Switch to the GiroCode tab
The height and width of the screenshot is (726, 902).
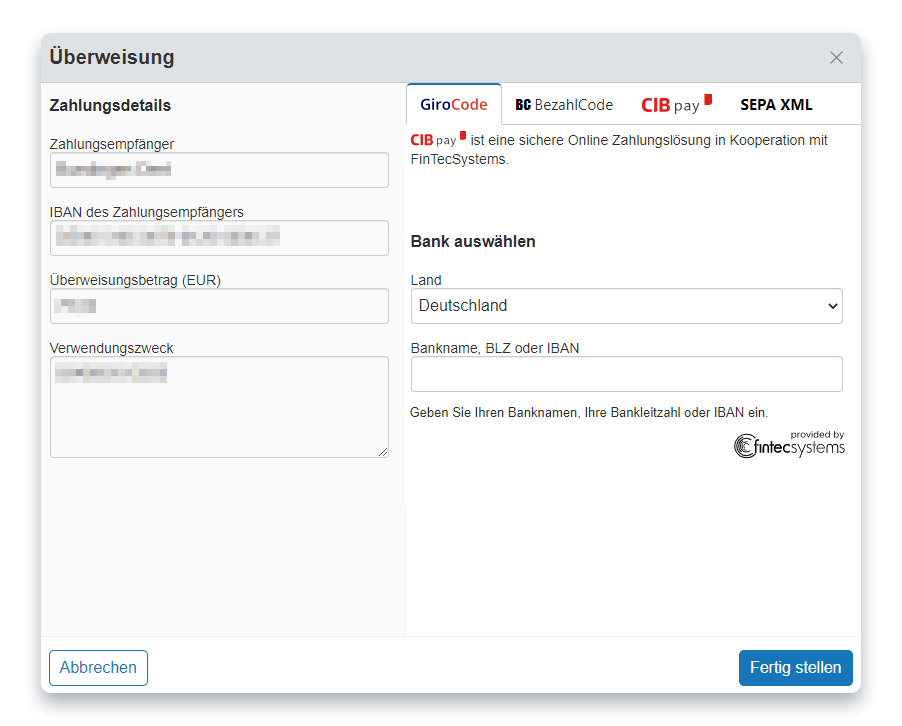(454, 105)
